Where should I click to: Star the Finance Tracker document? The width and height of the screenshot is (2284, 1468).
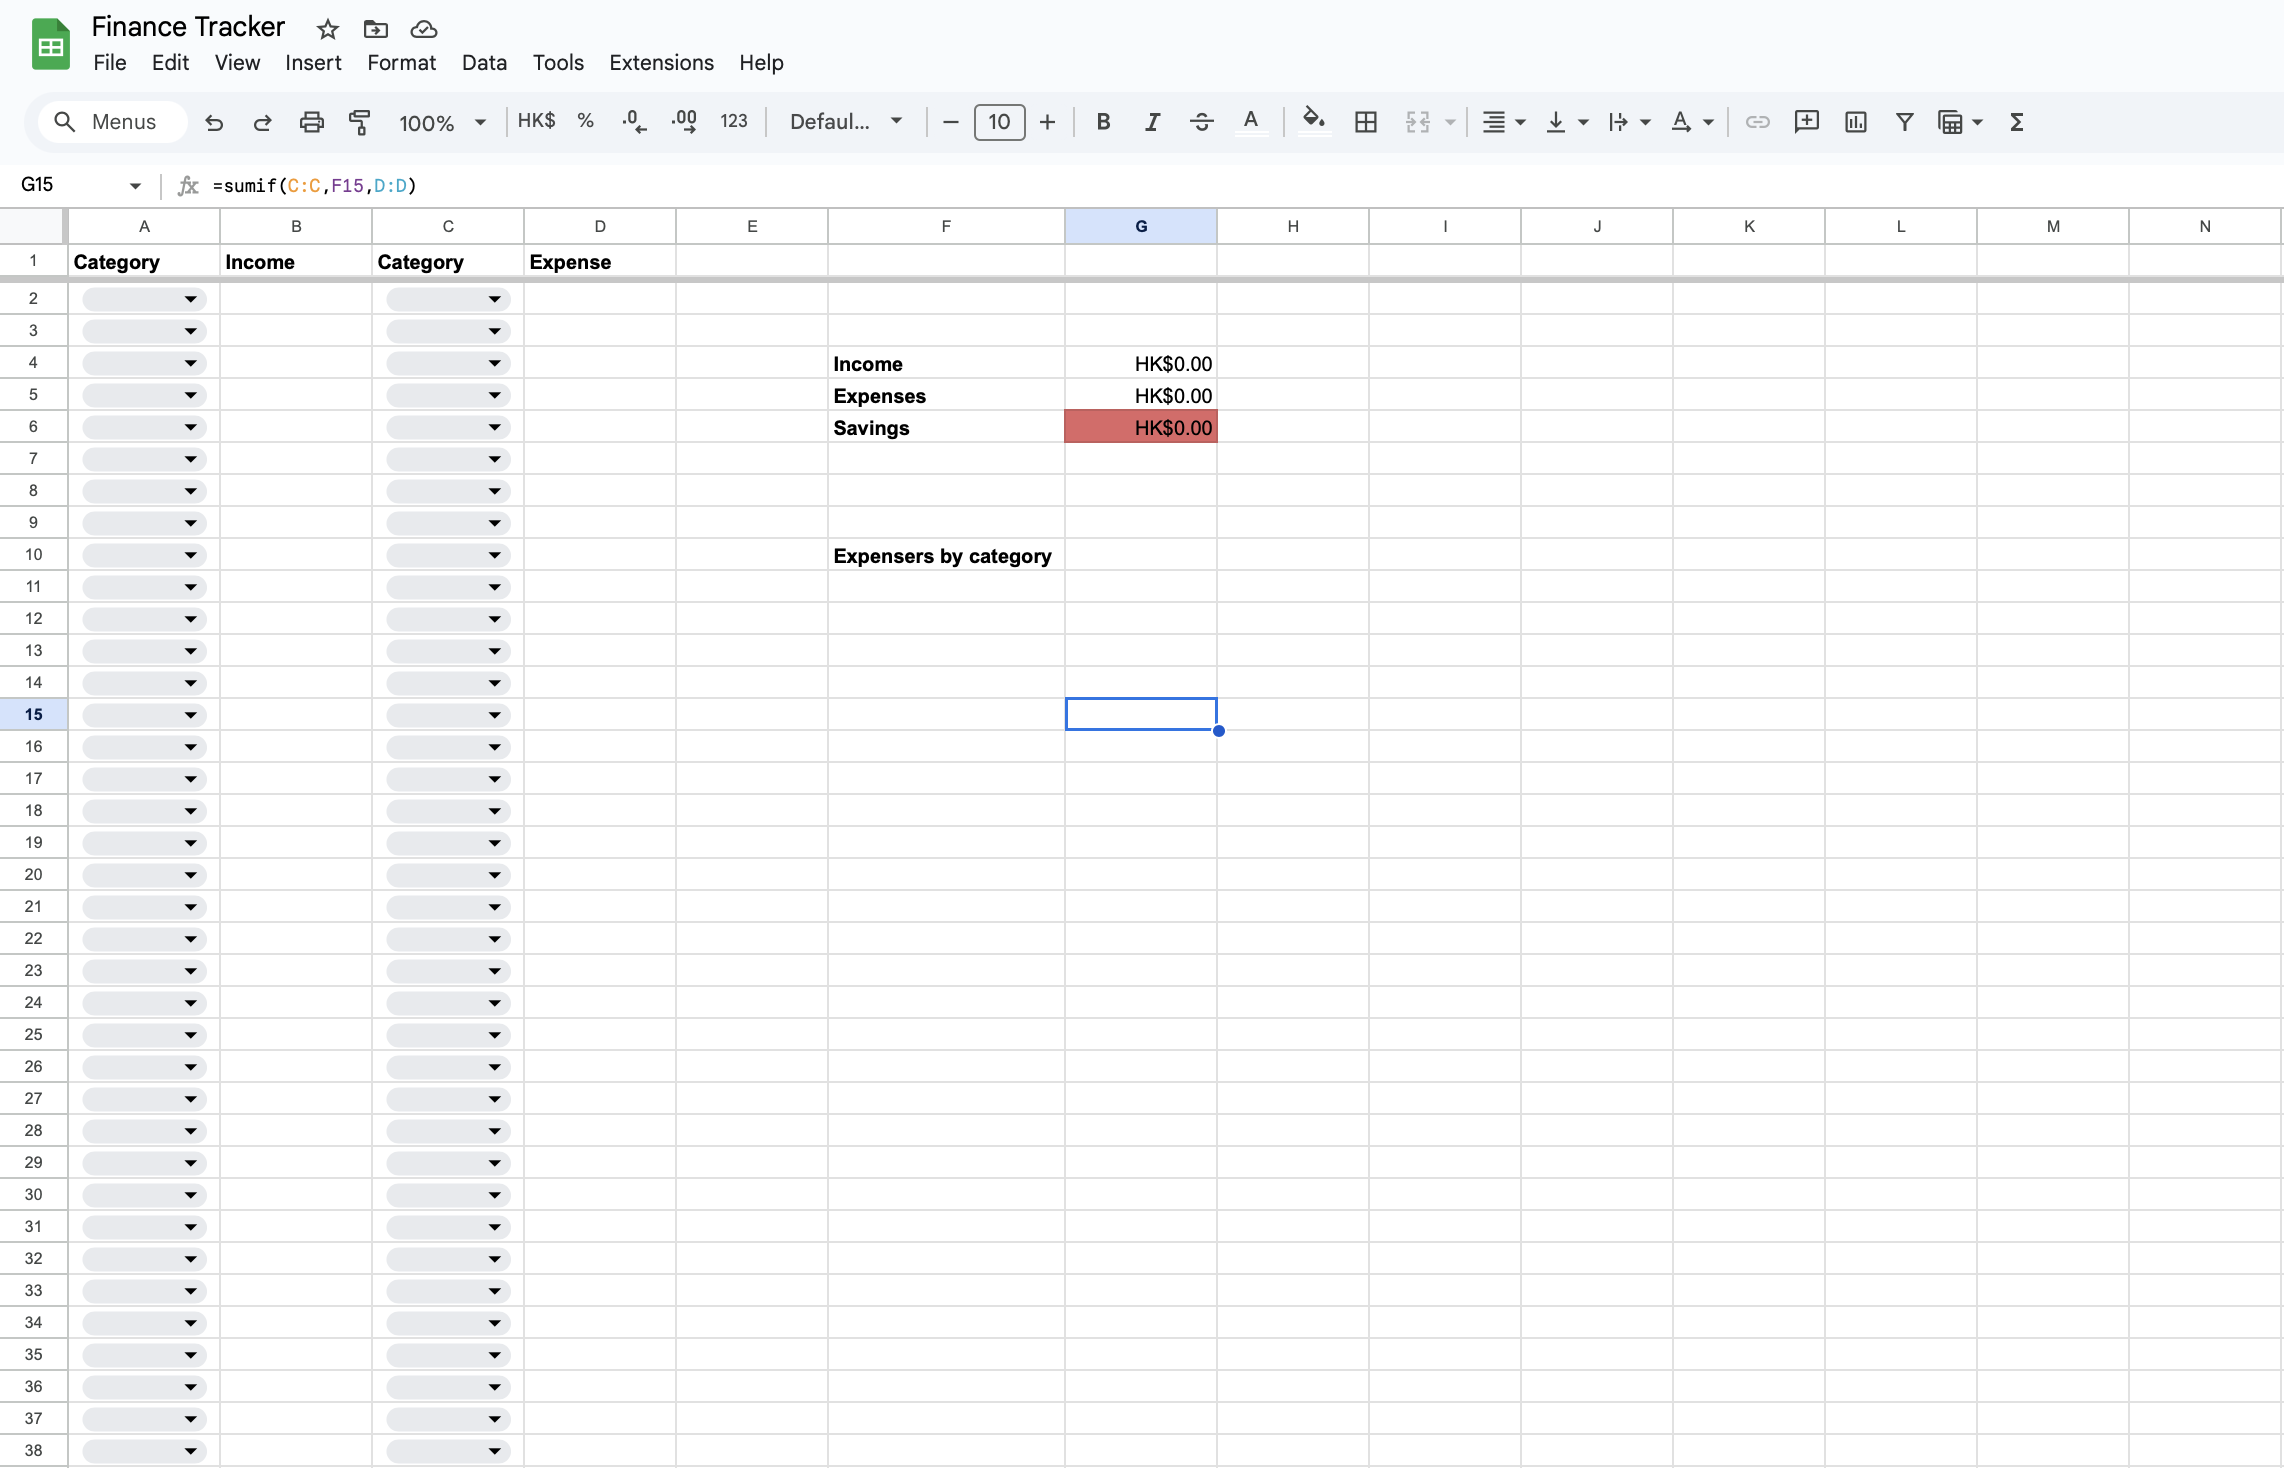tap(328, 29)
